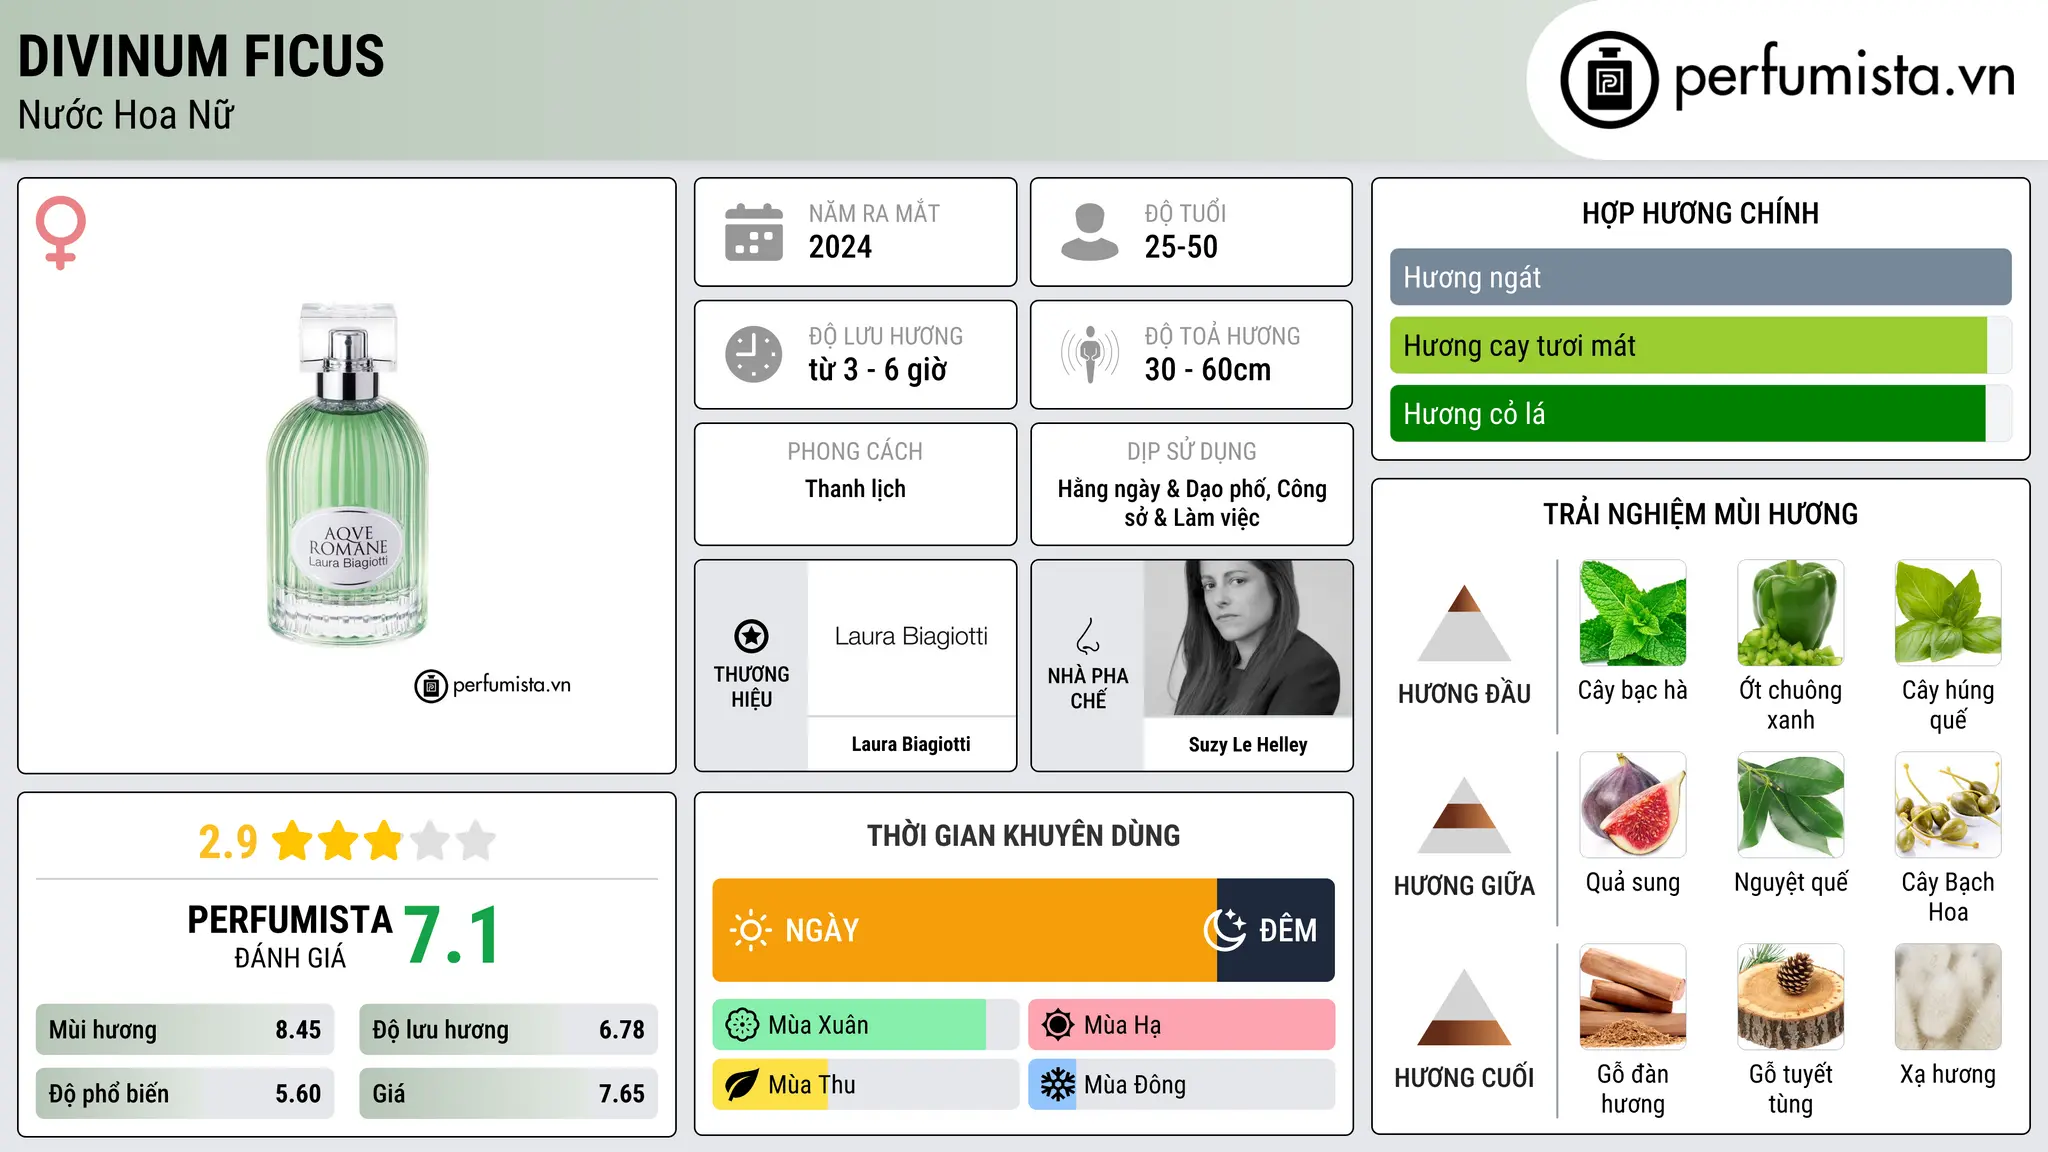Click the person icon beside Độ tuổi

1090,232
